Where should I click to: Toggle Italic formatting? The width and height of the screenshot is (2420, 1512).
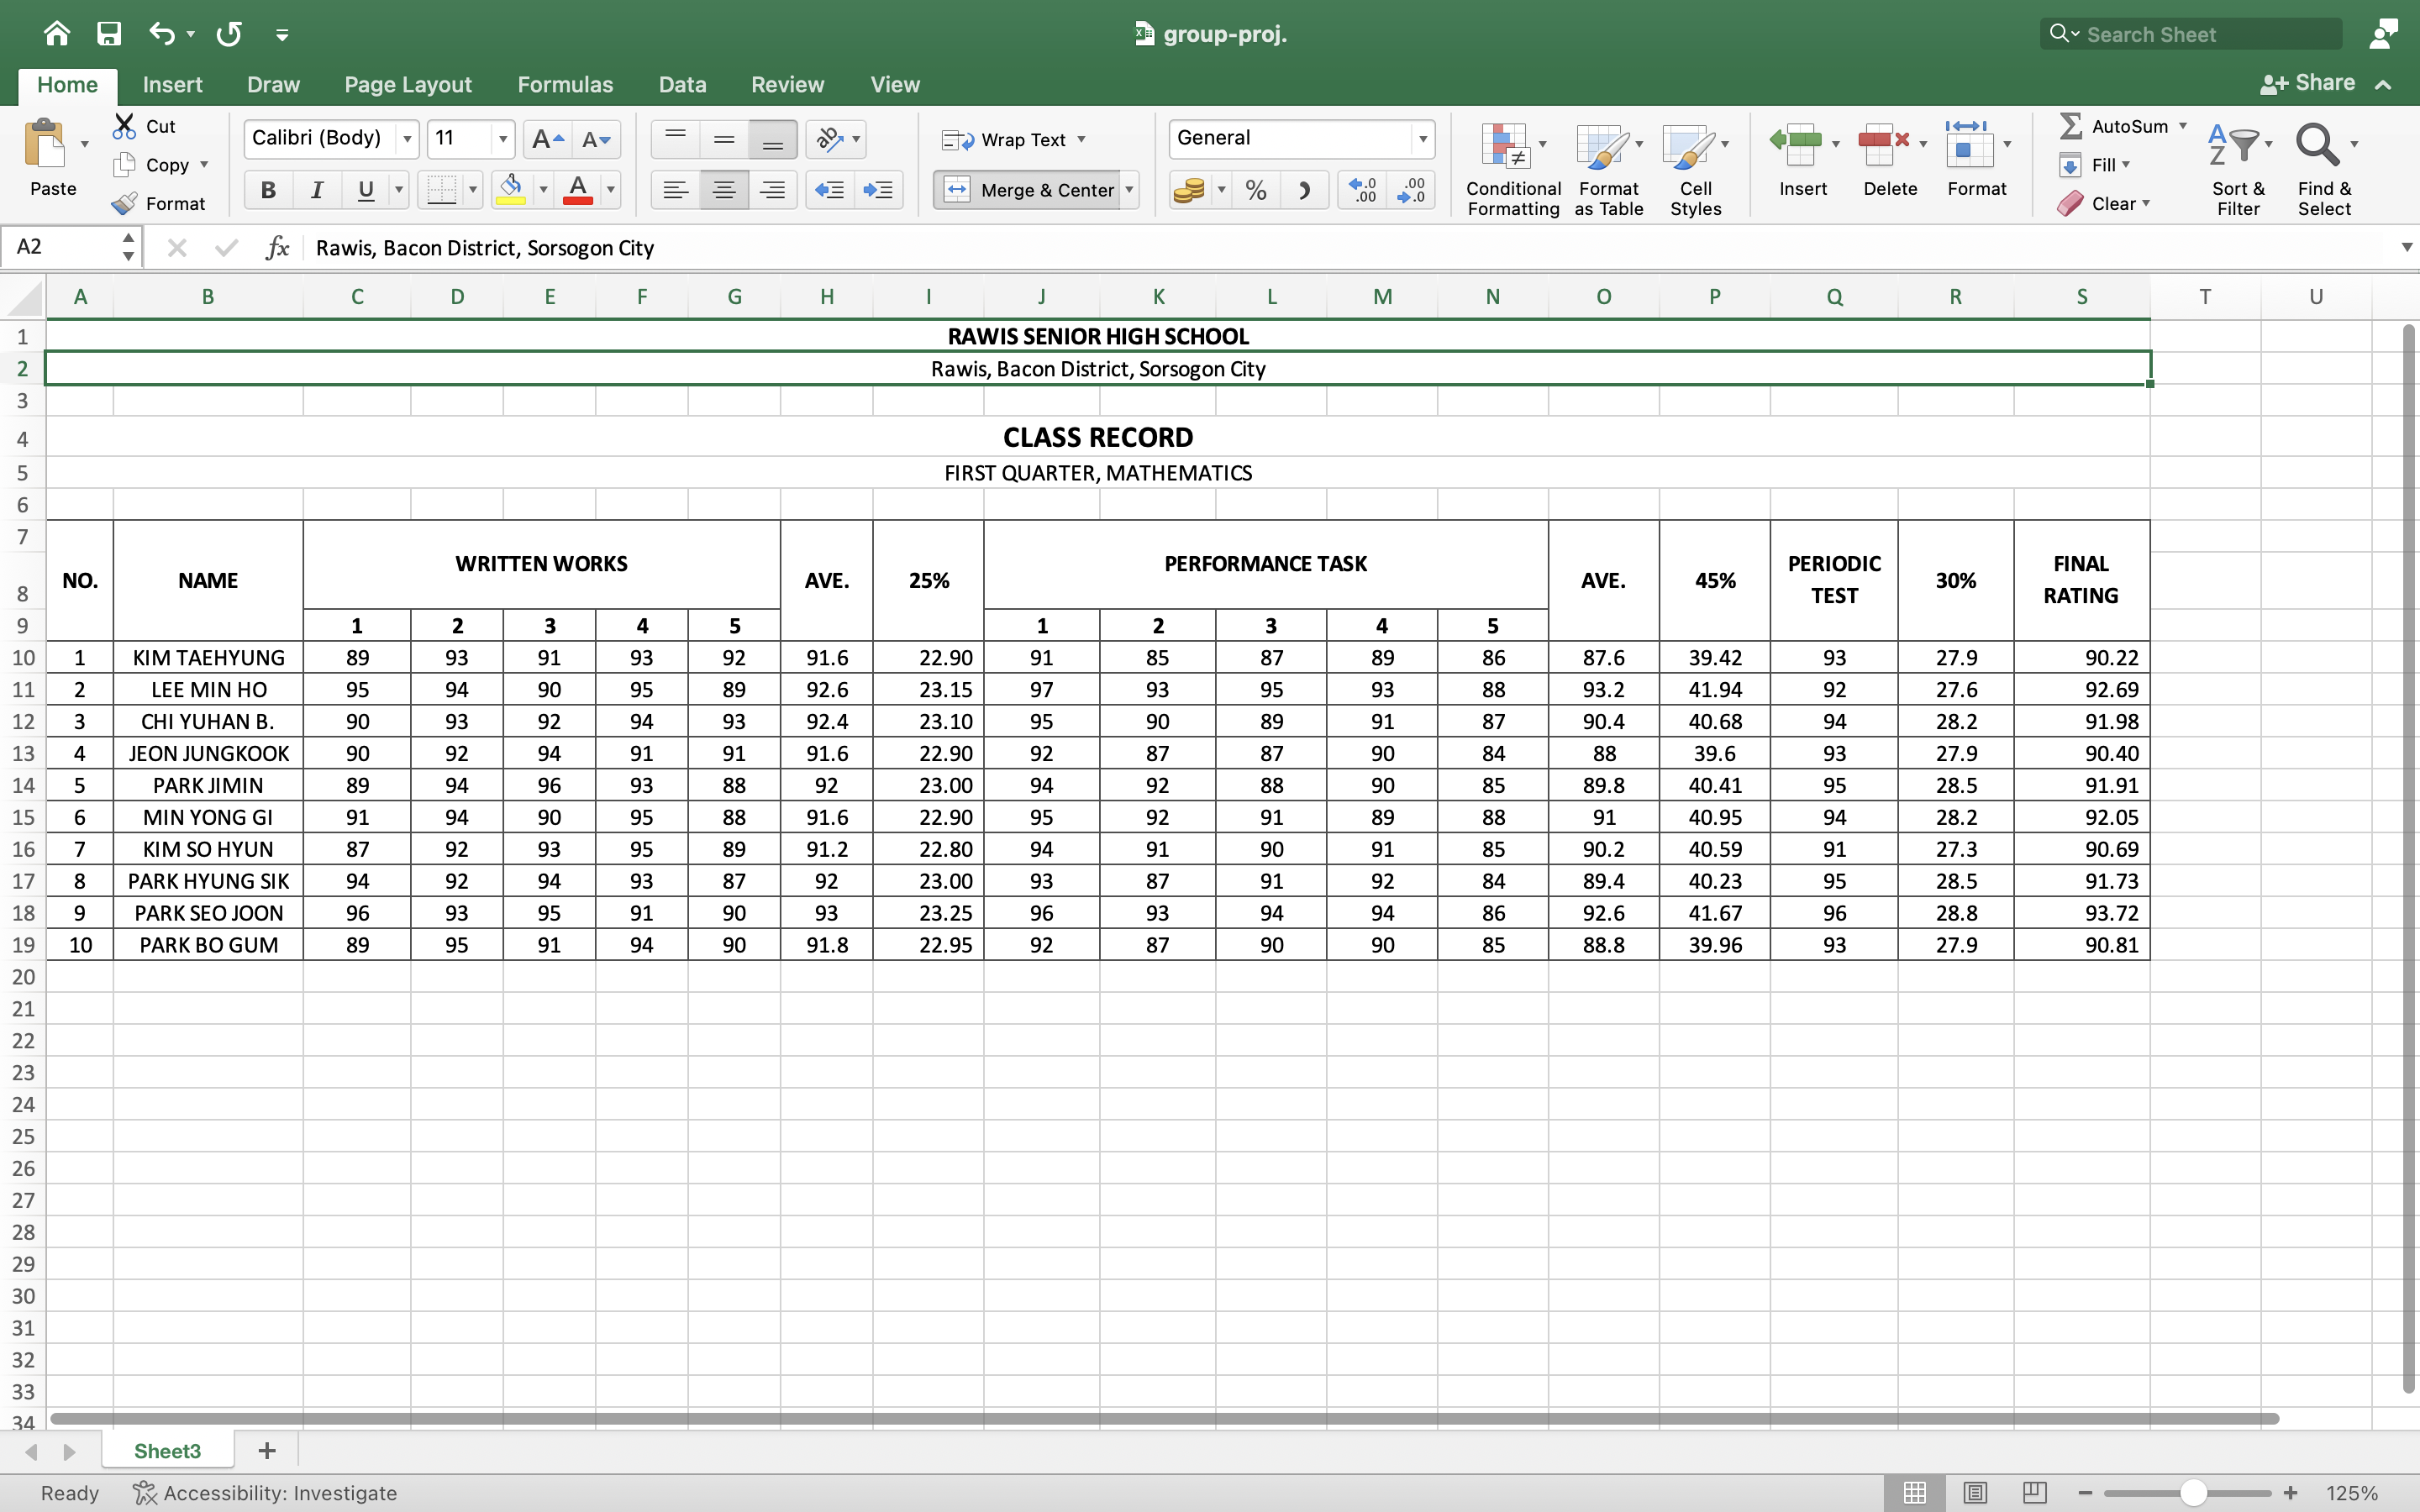coord(316,189)
